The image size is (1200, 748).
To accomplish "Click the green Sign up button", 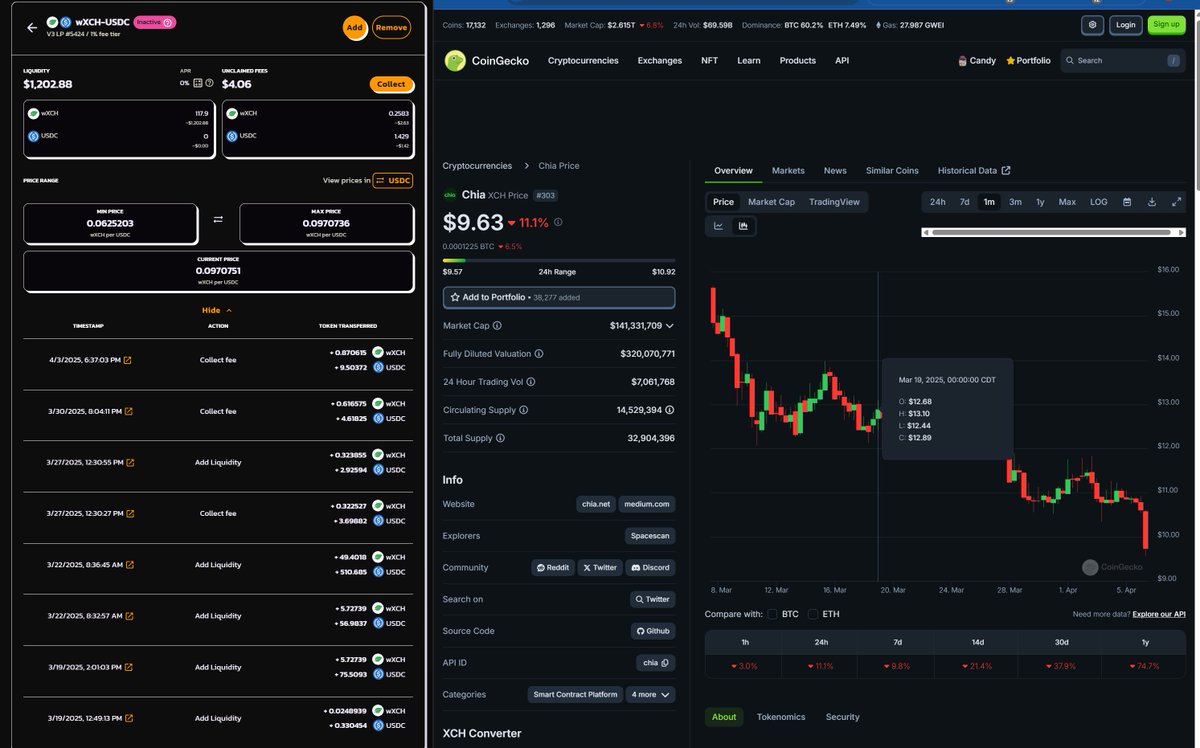I will pos(1166,24).
